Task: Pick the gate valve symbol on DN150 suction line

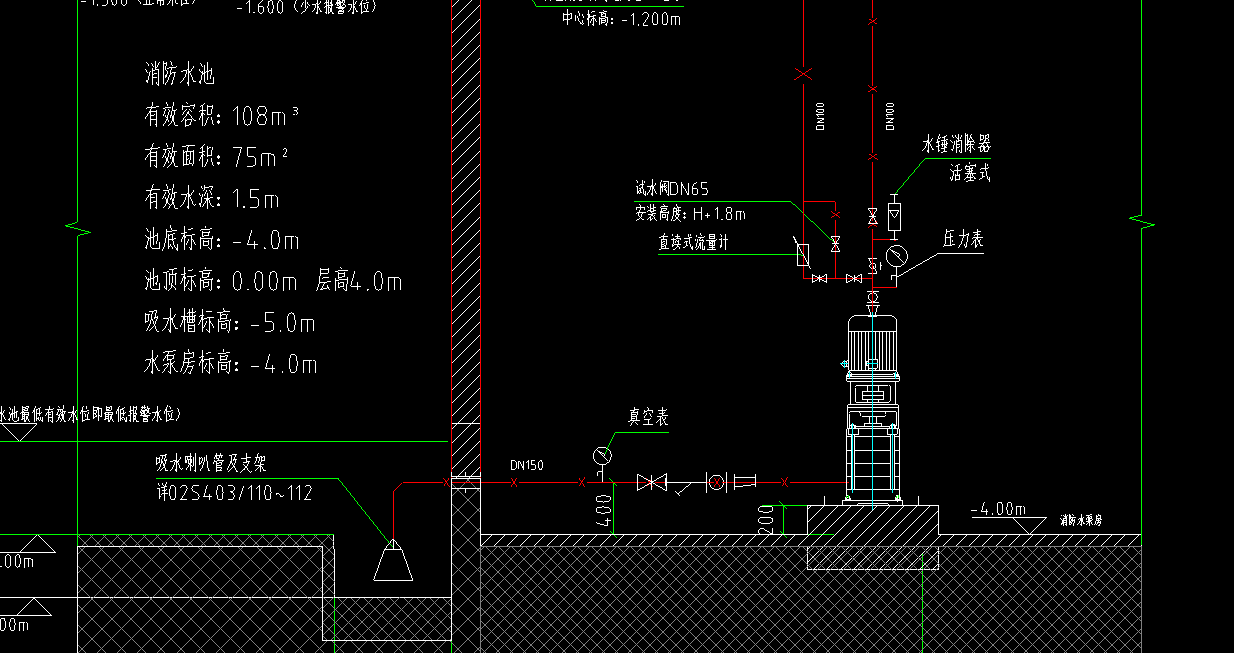Action: 652,482
